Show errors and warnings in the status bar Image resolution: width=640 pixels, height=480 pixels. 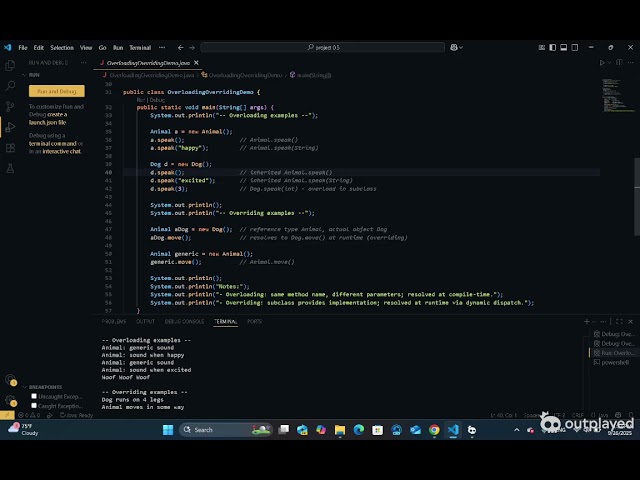tap(29, 415)
